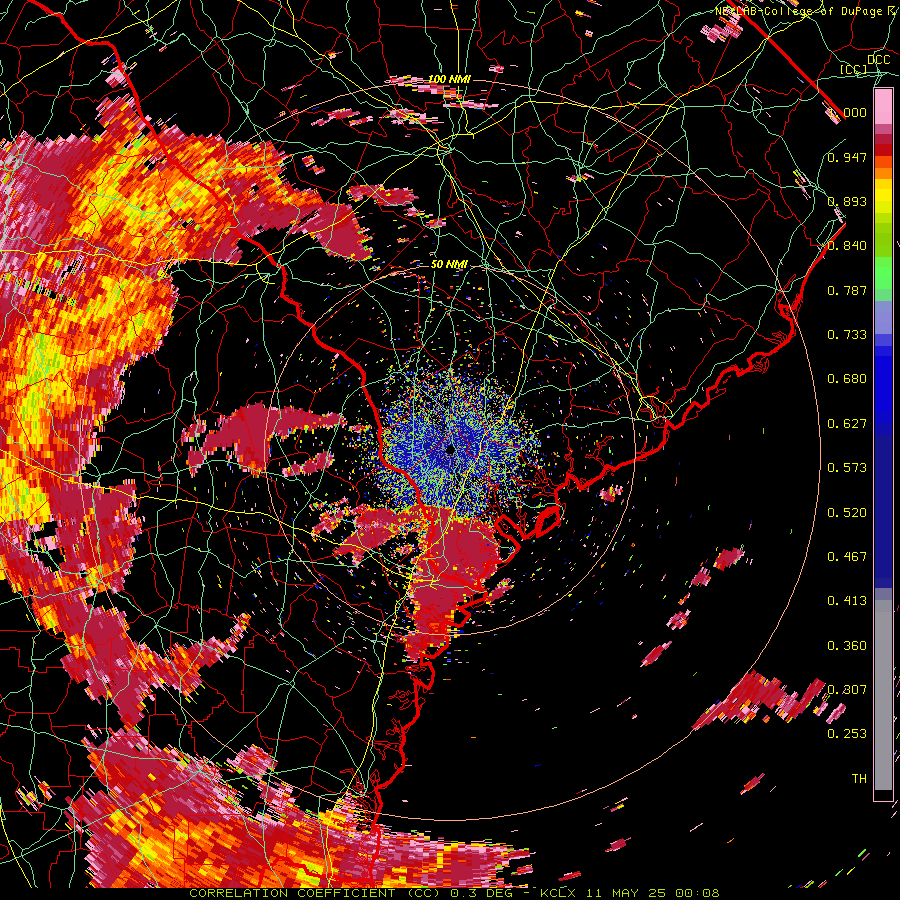Screen dimensions: 900x900
Task: Click the black radar site dot at center
Action: 451,450
